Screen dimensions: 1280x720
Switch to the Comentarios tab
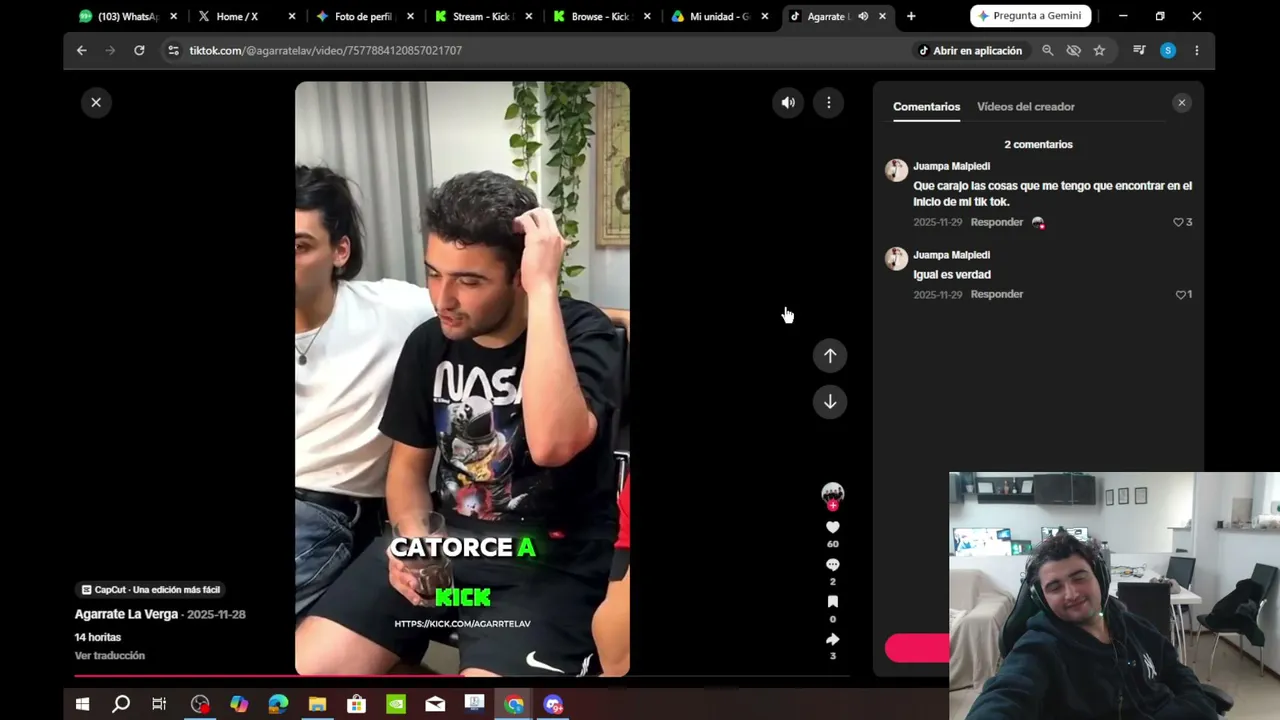926,107
